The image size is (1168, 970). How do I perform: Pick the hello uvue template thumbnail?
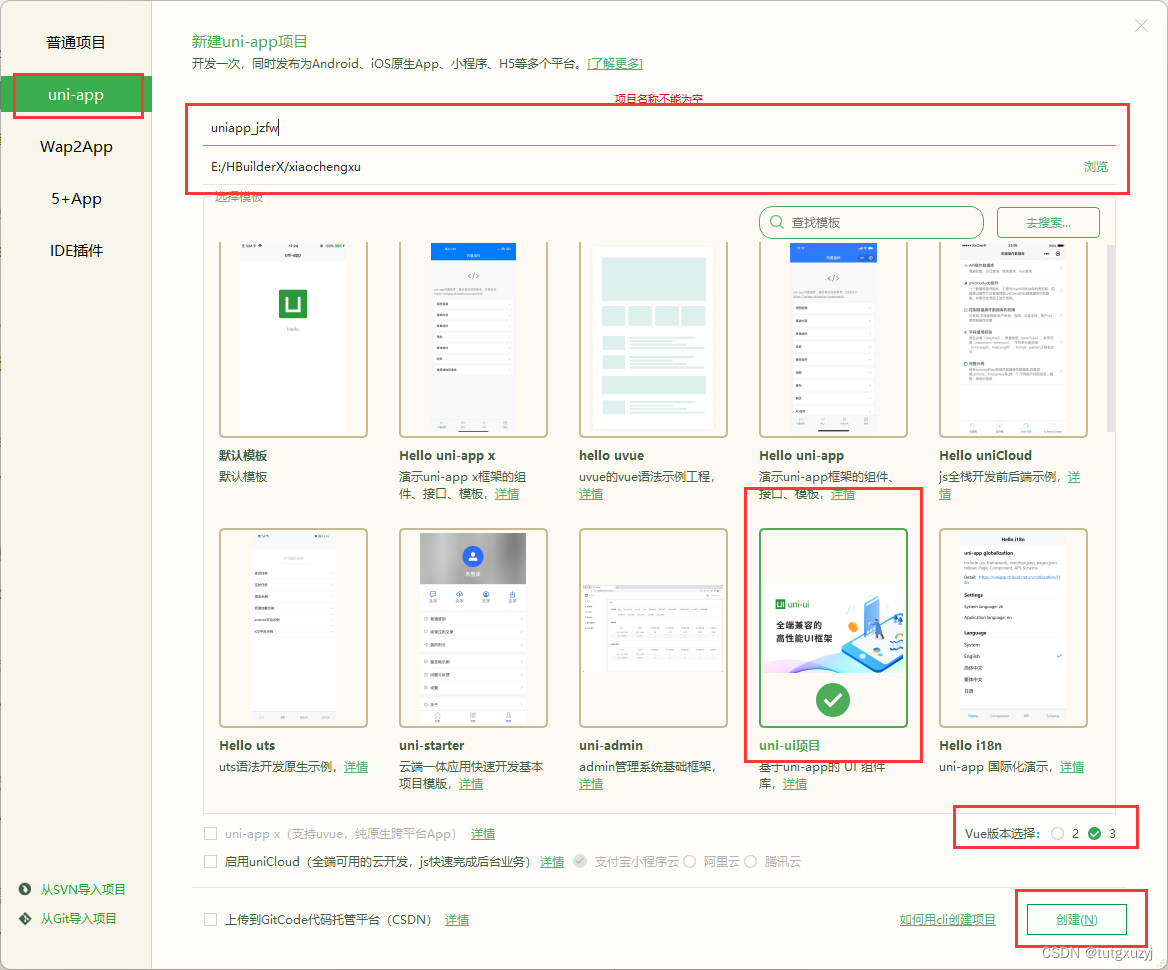pyautogui.click(x=653, y=338)
